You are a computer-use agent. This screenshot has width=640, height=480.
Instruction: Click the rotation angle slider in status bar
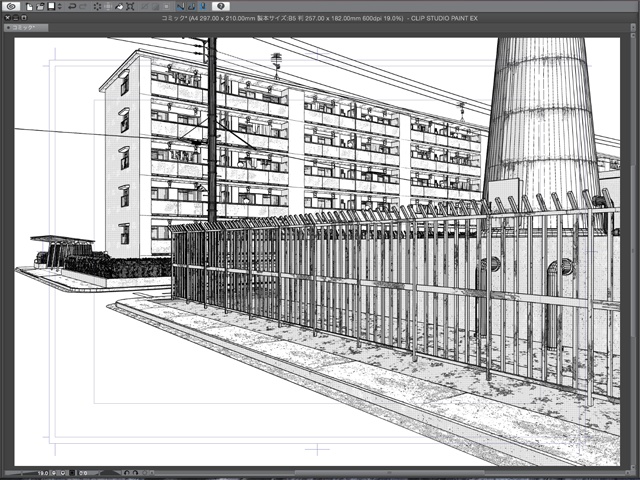tap(109, 473)
